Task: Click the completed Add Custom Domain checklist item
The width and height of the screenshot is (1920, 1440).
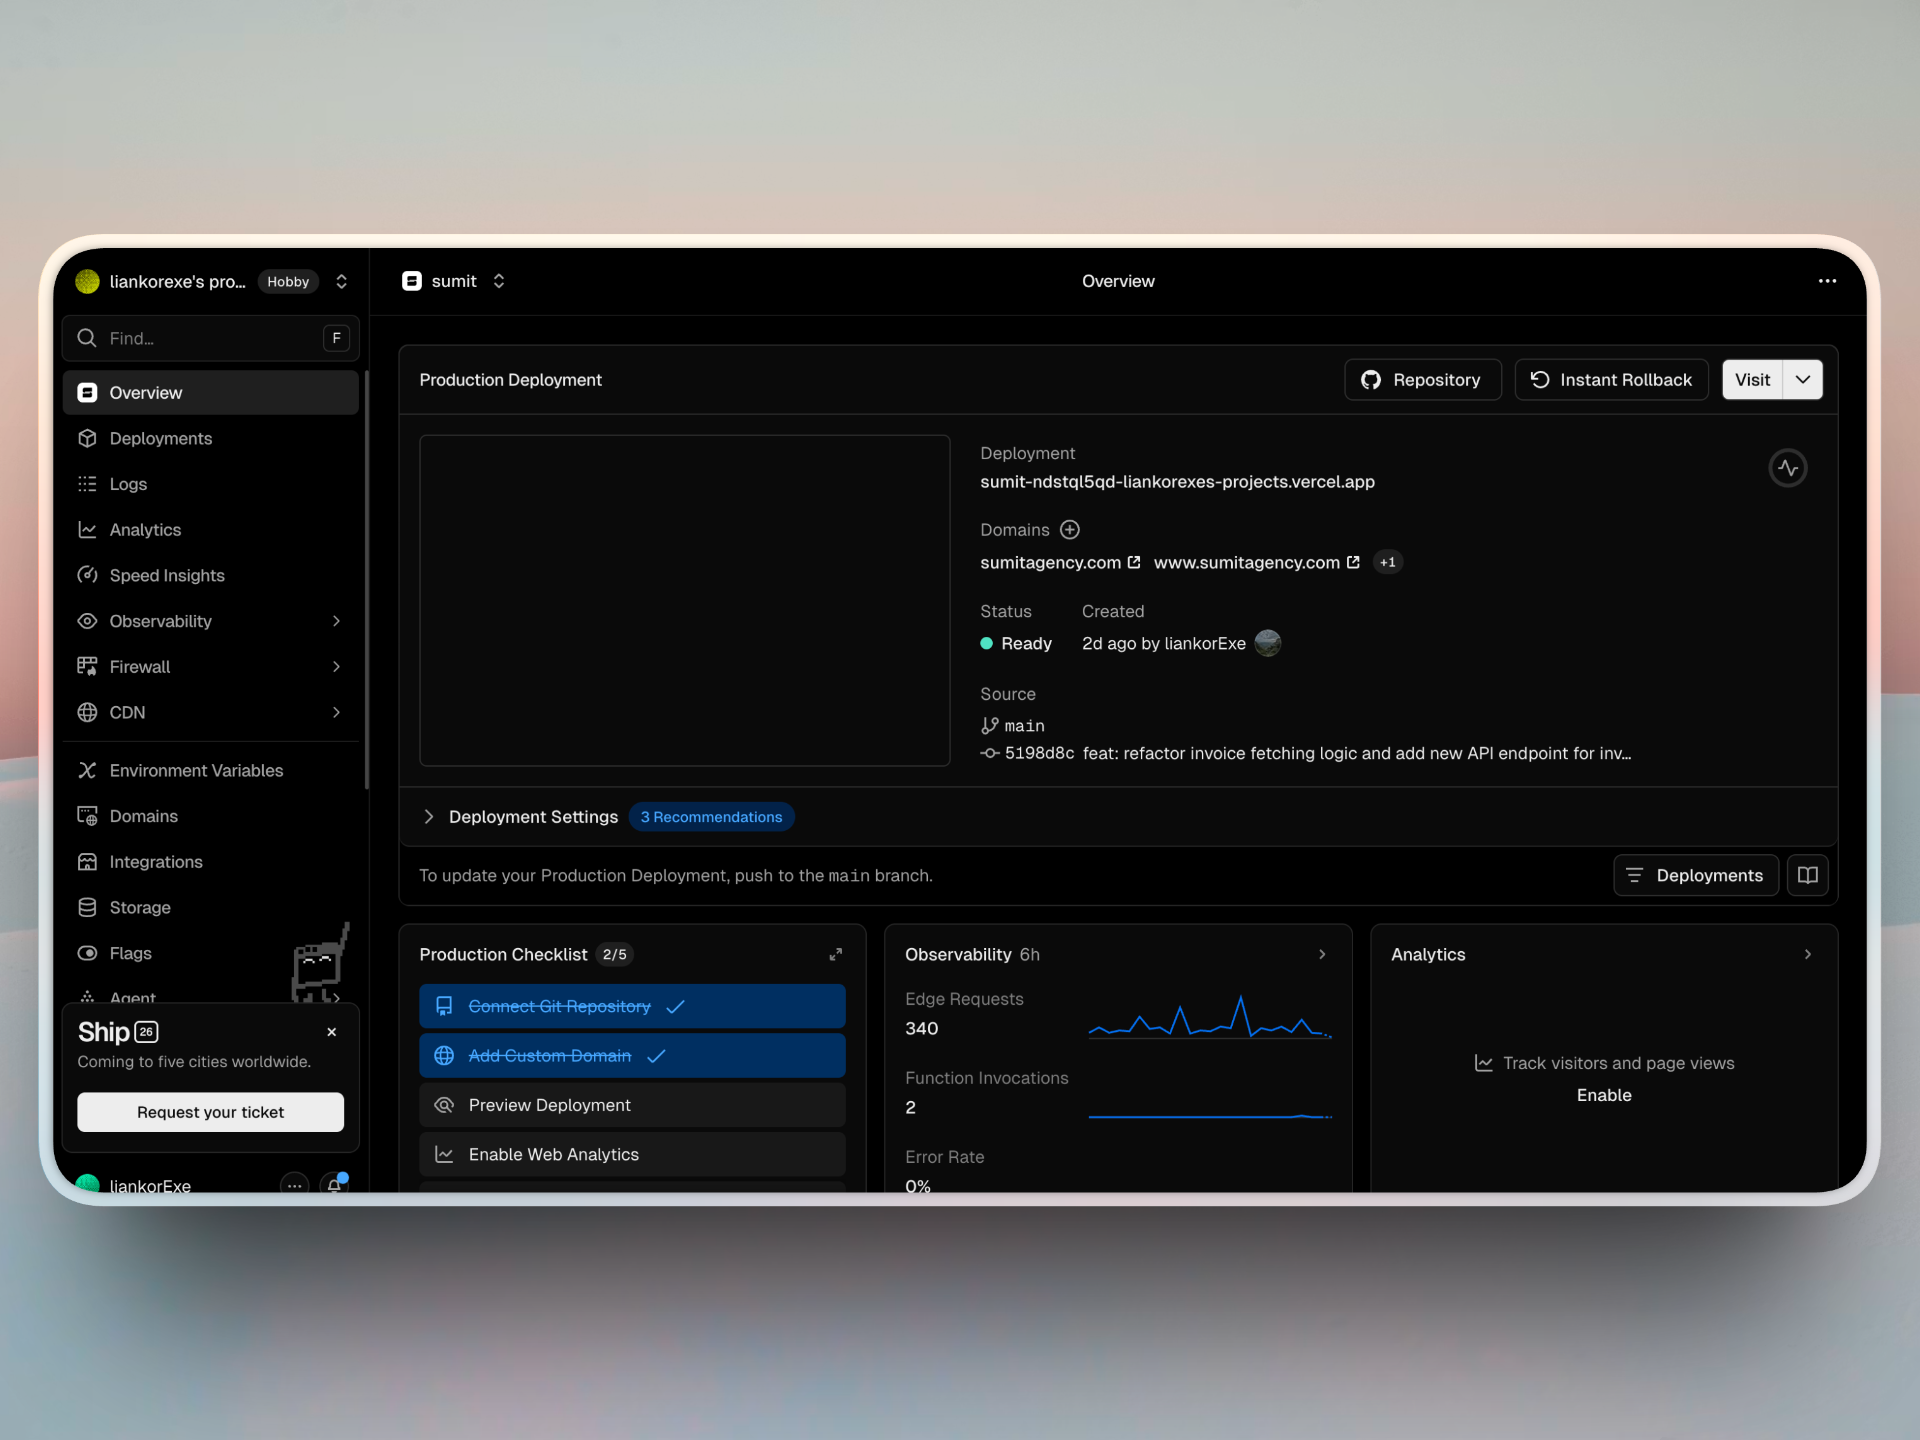Action: [633, 1056]
